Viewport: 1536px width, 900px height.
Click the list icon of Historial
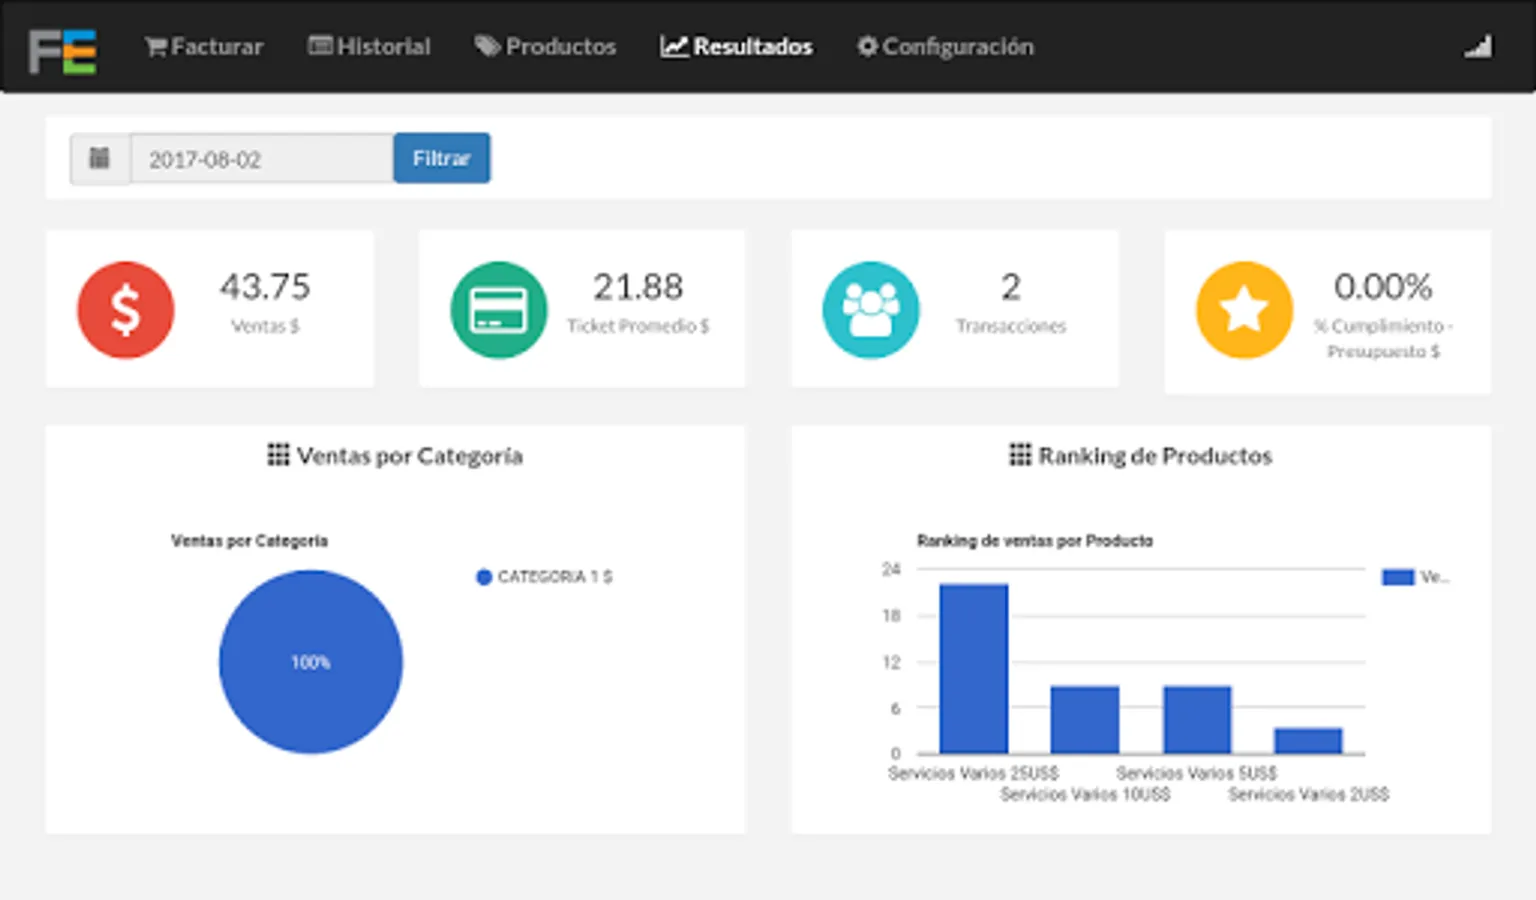(x=320, y=45)
